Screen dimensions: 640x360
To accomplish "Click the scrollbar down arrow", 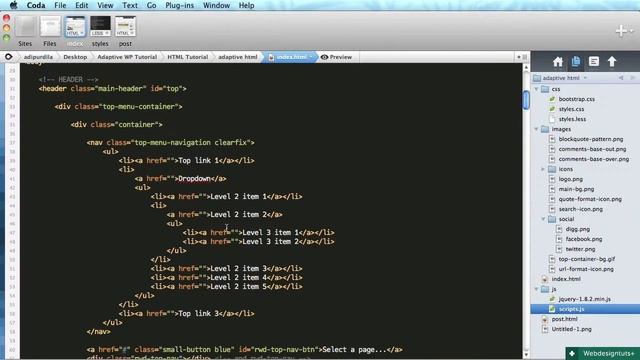I will coord(526,354).
